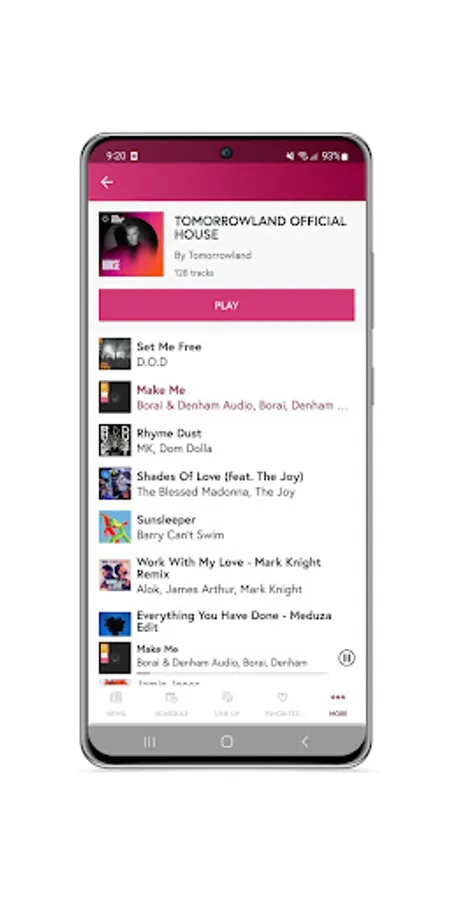The height and width of the screenshot is (900, 450).
Task: Play Shades Of Love feat. The Joy
Action: pos(227,483)
